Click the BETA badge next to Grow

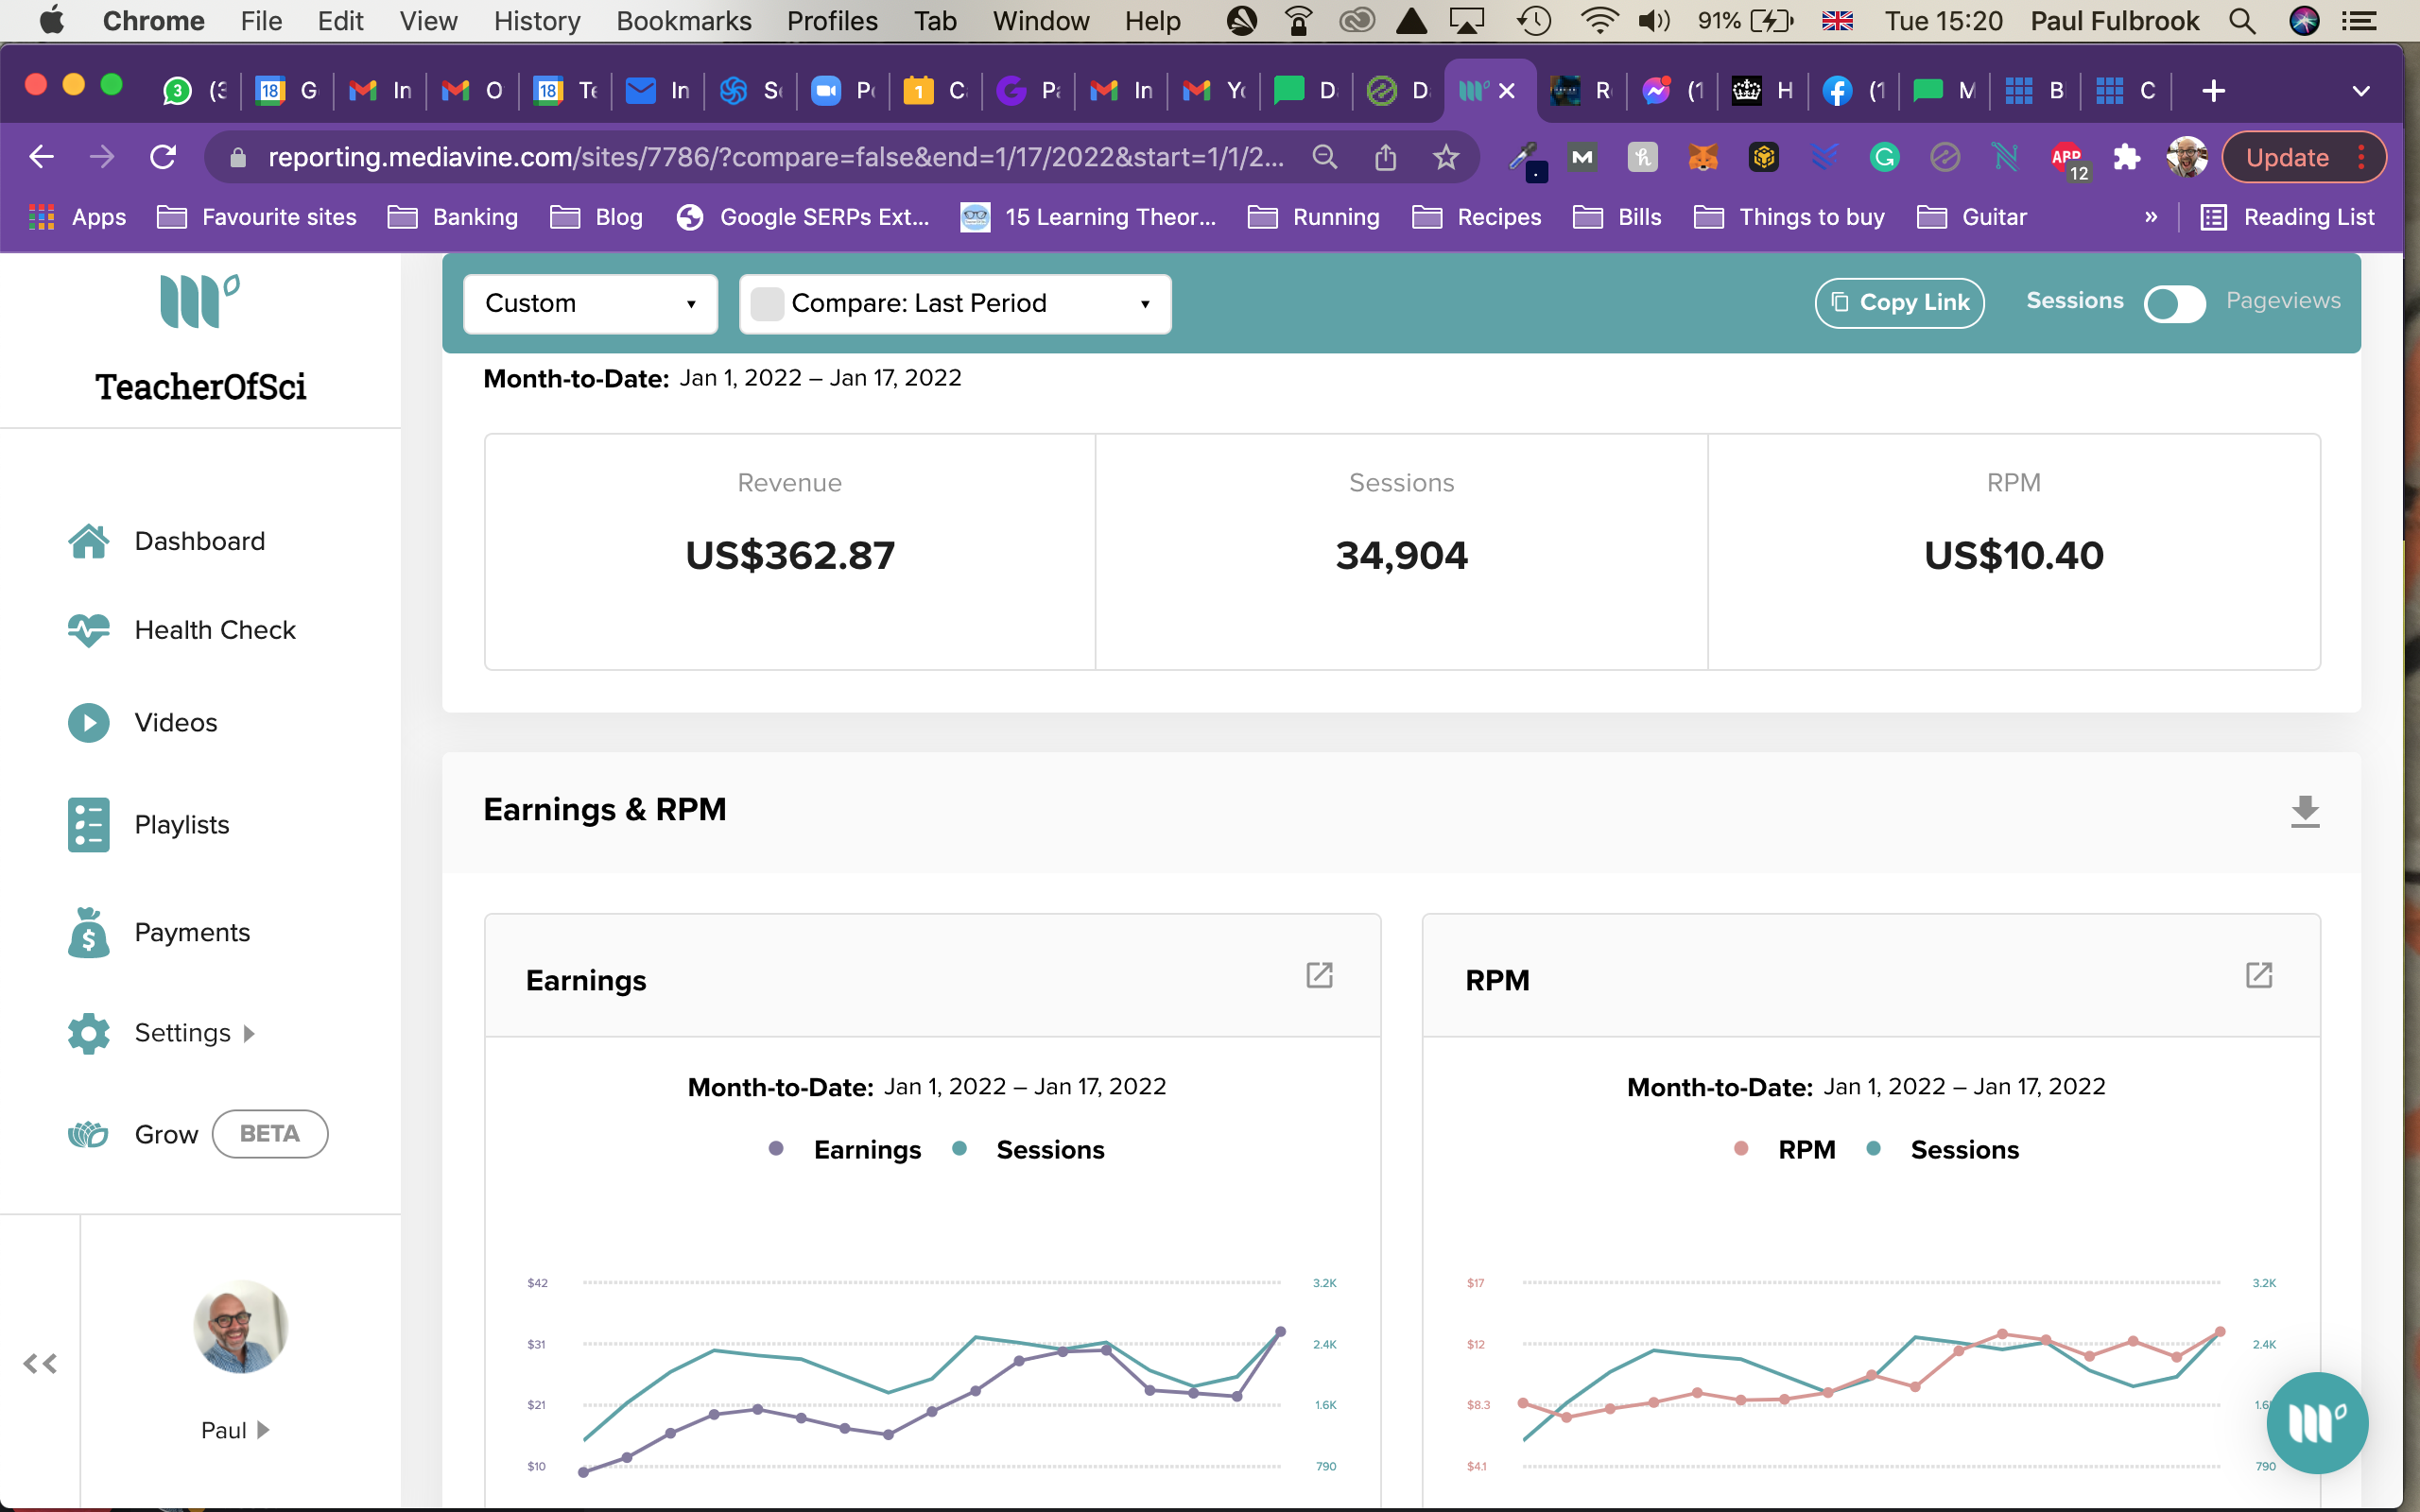pyautogui.click(x=270, y=1134)
